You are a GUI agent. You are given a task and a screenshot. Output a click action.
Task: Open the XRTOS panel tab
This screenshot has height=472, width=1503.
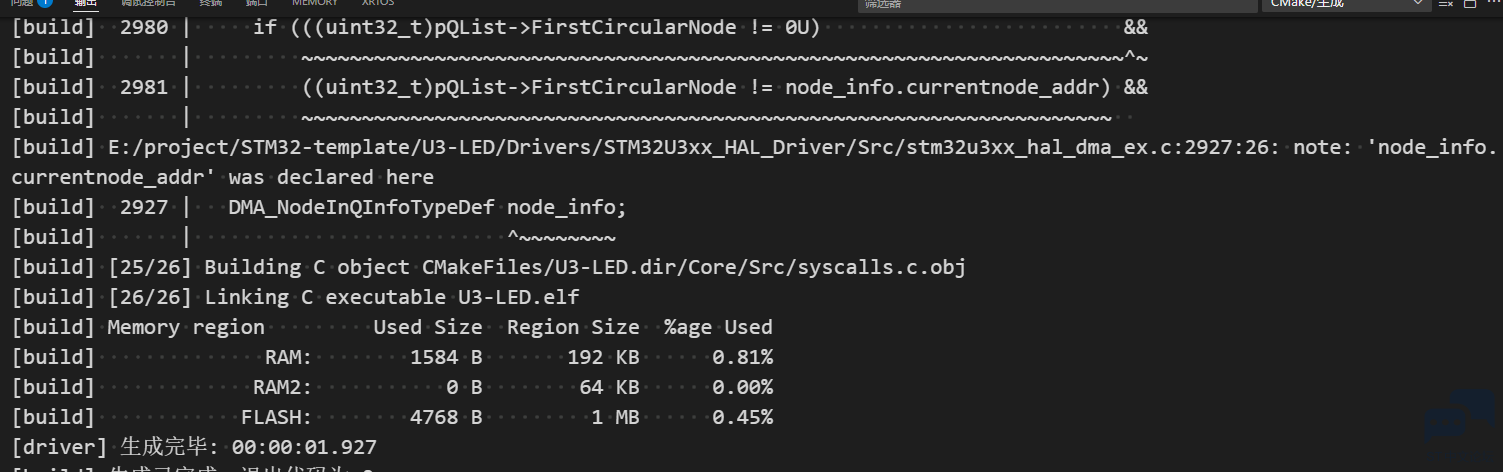[378, 3]
